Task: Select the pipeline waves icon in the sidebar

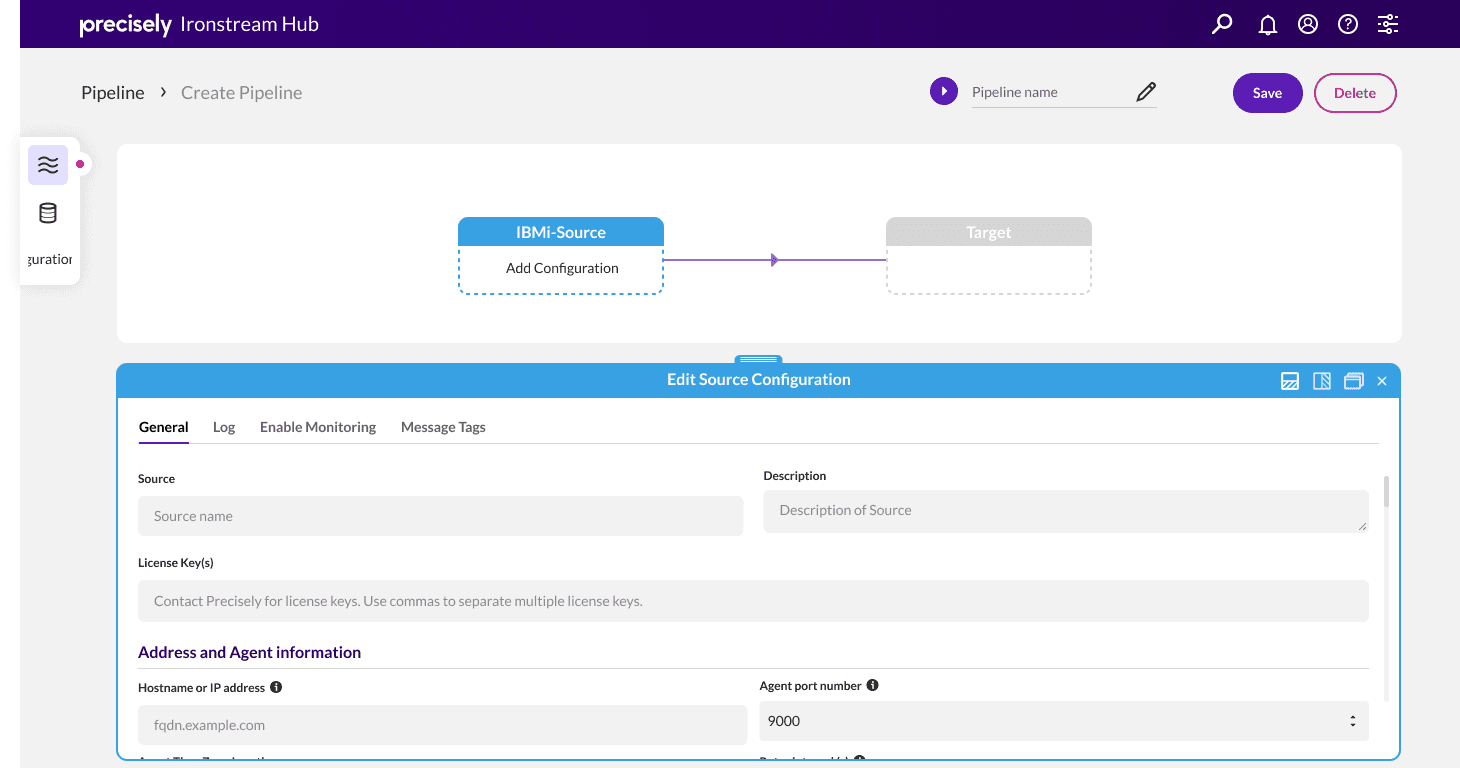Action: pos(48,165)
